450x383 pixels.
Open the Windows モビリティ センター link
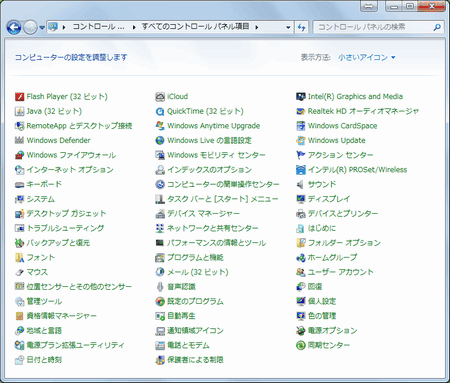(x=216, y=155)
